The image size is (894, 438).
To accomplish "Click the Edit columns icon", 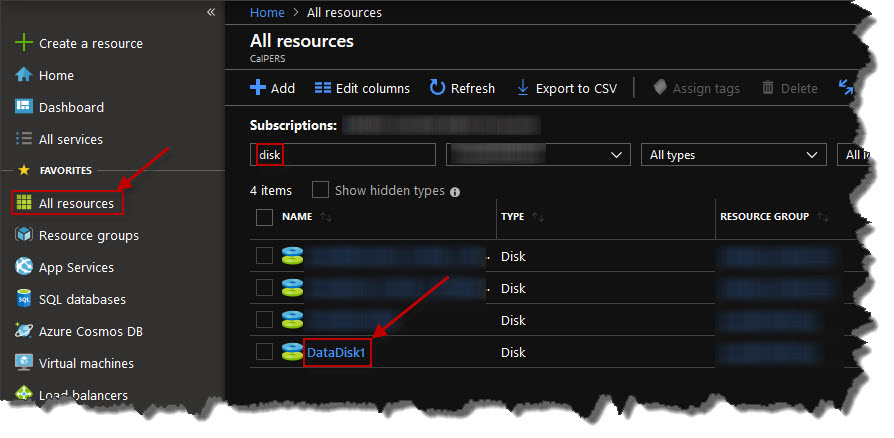I will (x=323, y=88).
